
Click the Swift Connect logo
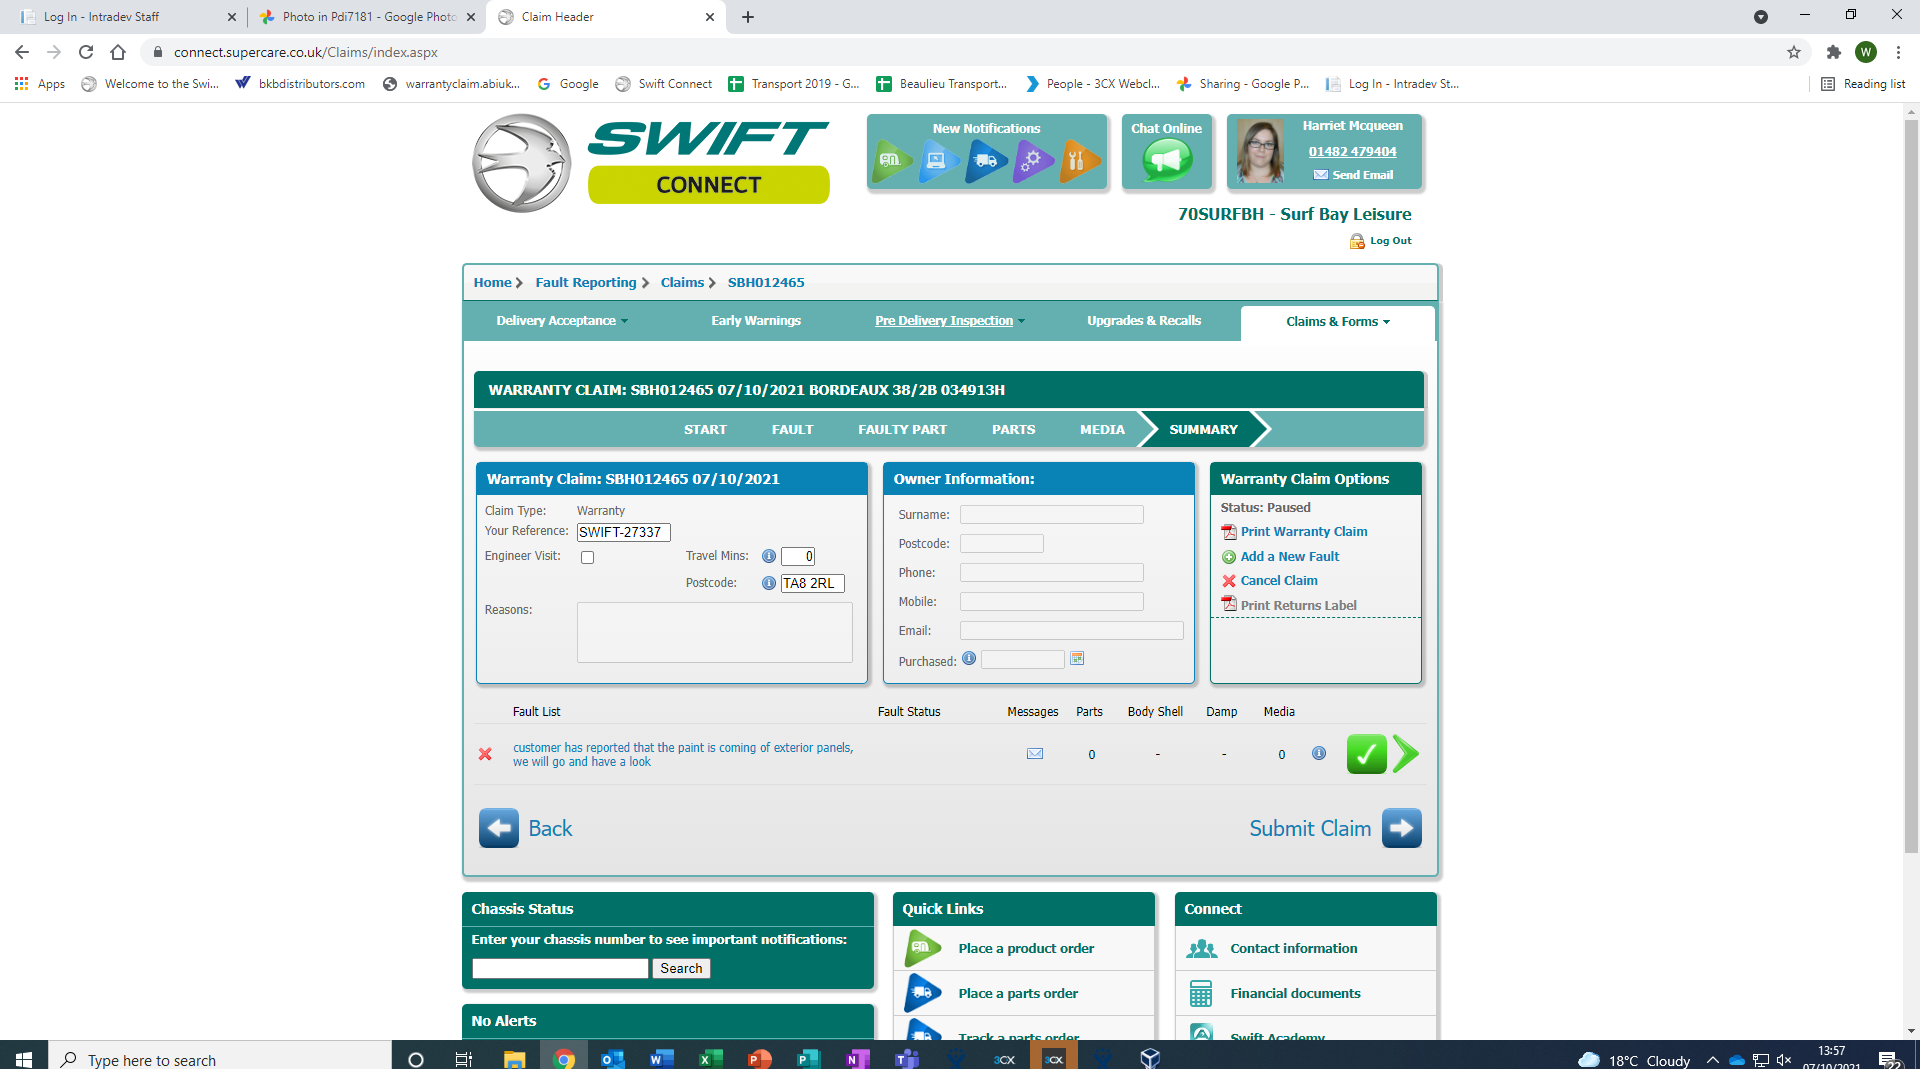coord(651,163)
